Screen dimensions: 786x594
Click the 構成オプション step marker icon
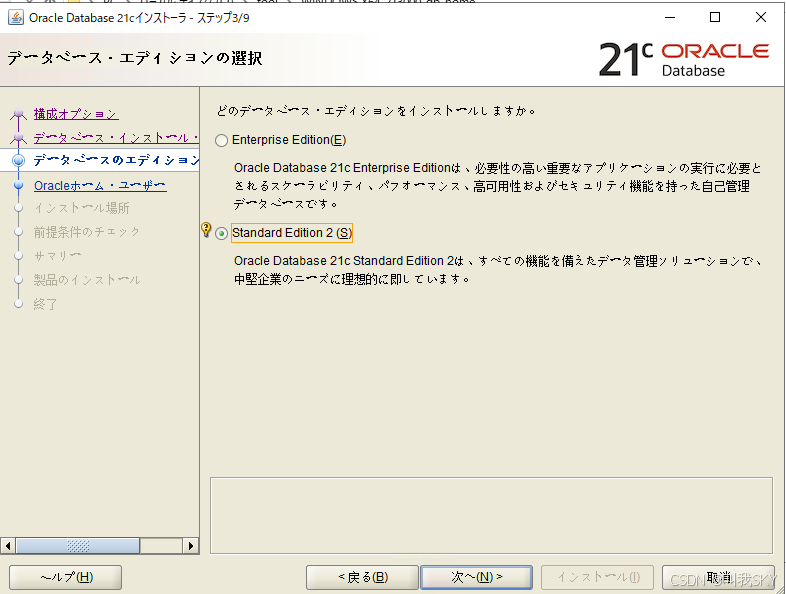point(19,115)
